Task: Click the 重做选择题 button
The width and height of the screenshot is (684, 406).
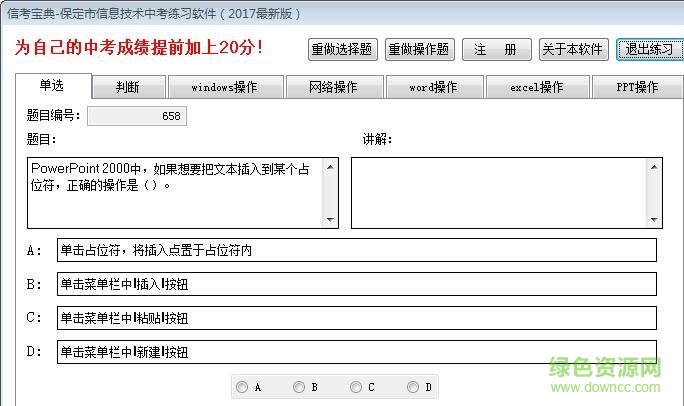Action: click(342, 50)
